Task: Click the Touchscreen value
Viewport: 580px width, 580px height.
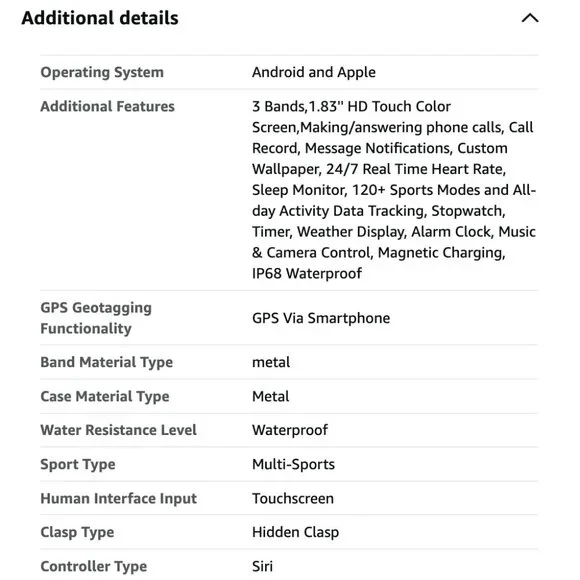Action: (293, 499)
